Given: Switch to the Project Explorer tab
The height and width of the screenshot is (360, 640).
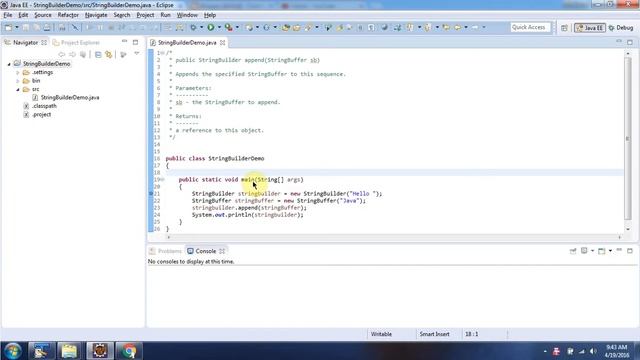Looking at the screenshot, I should pyautogui.click(x=76, y=42).
